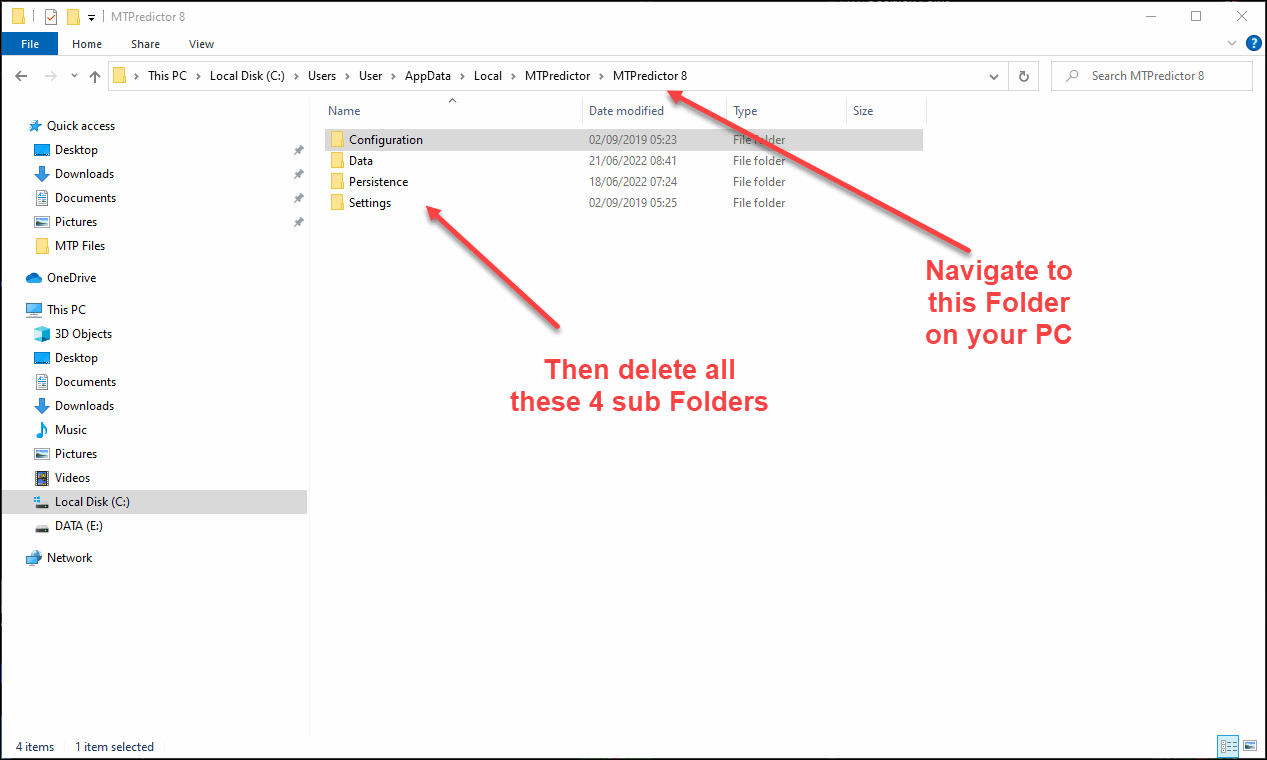Sort by the Date modified column header
This screenshot has height=760, width=1267.
pos(626,111)
